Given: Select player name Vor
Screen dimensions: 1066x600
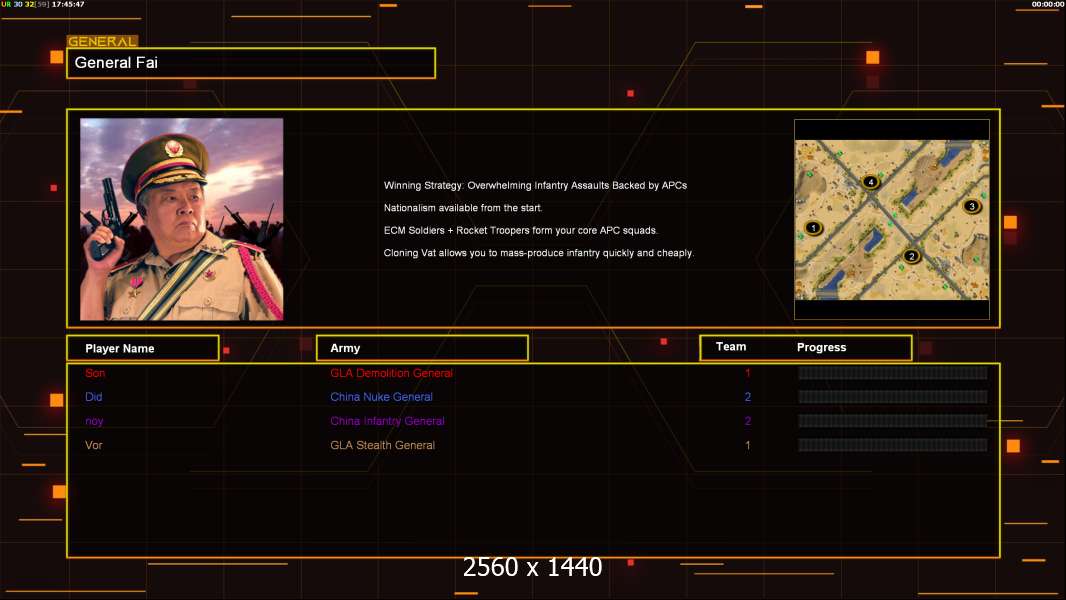Looking at the screenshot, I should coord(94,445).
